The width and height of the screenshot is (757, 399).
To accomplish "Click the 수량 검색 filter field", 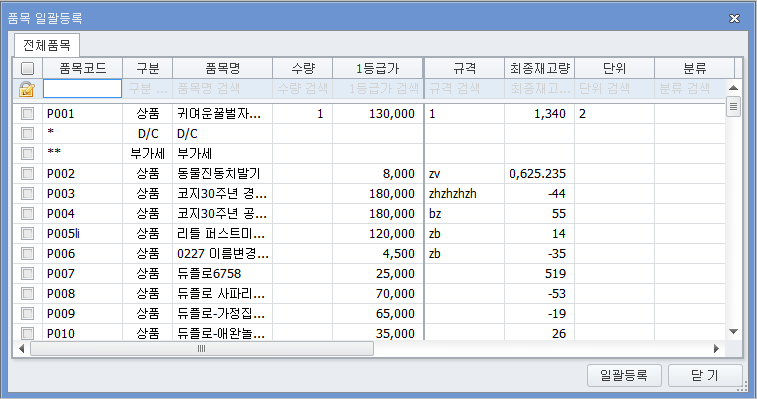I will point(303,89).
